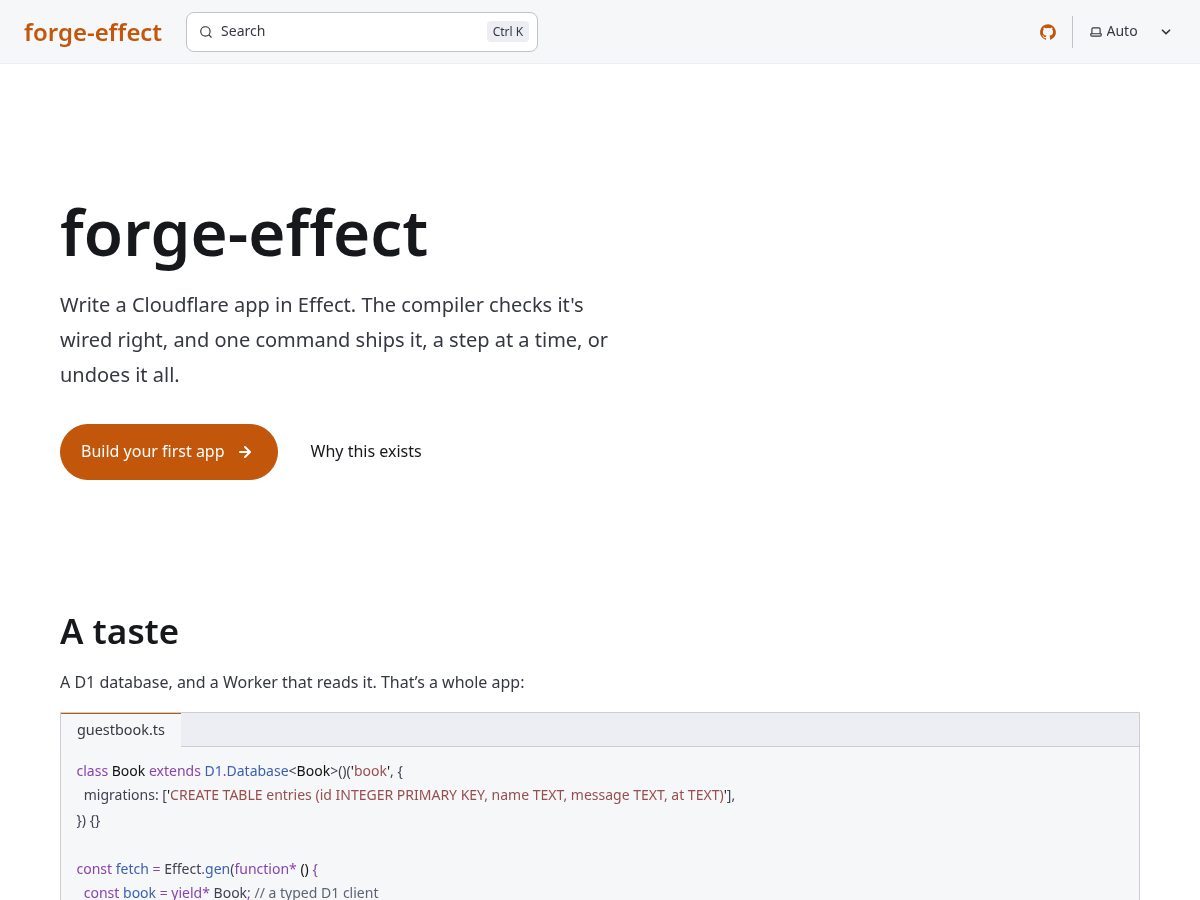1200x900 pixels.
Task: Open the Why this exists link
Action: (x=366, y=452)
